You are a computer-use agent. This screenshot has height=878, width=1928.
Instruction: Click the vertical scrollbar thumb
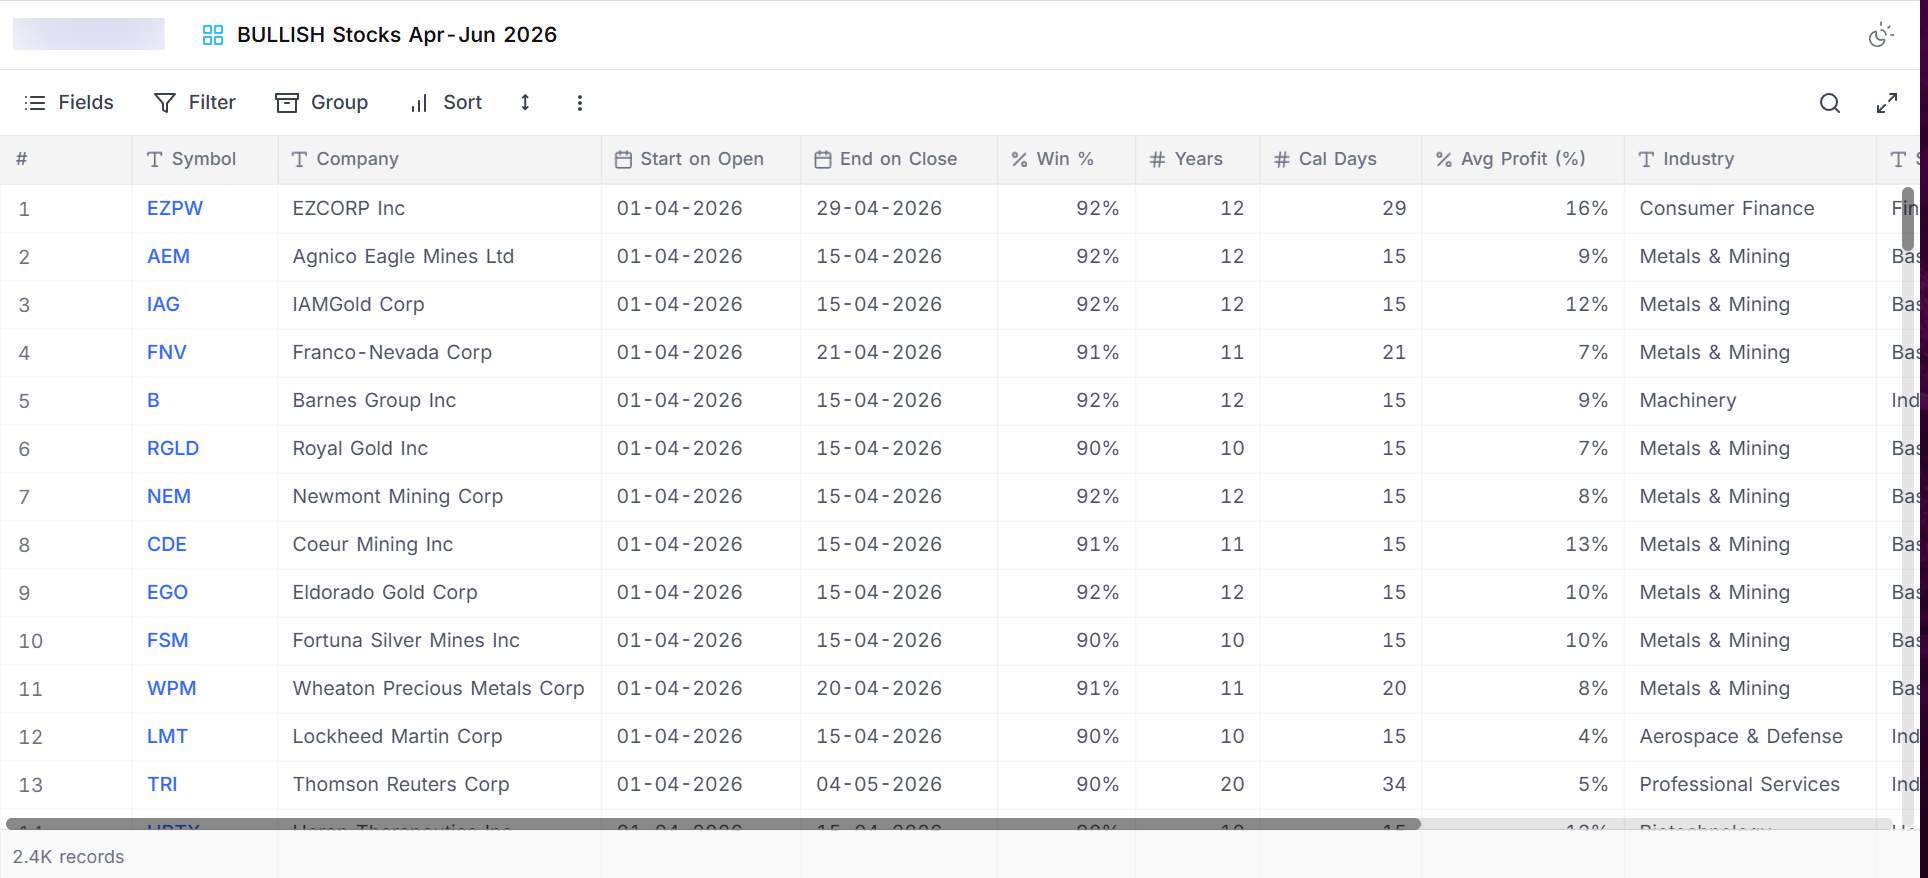1908,219
